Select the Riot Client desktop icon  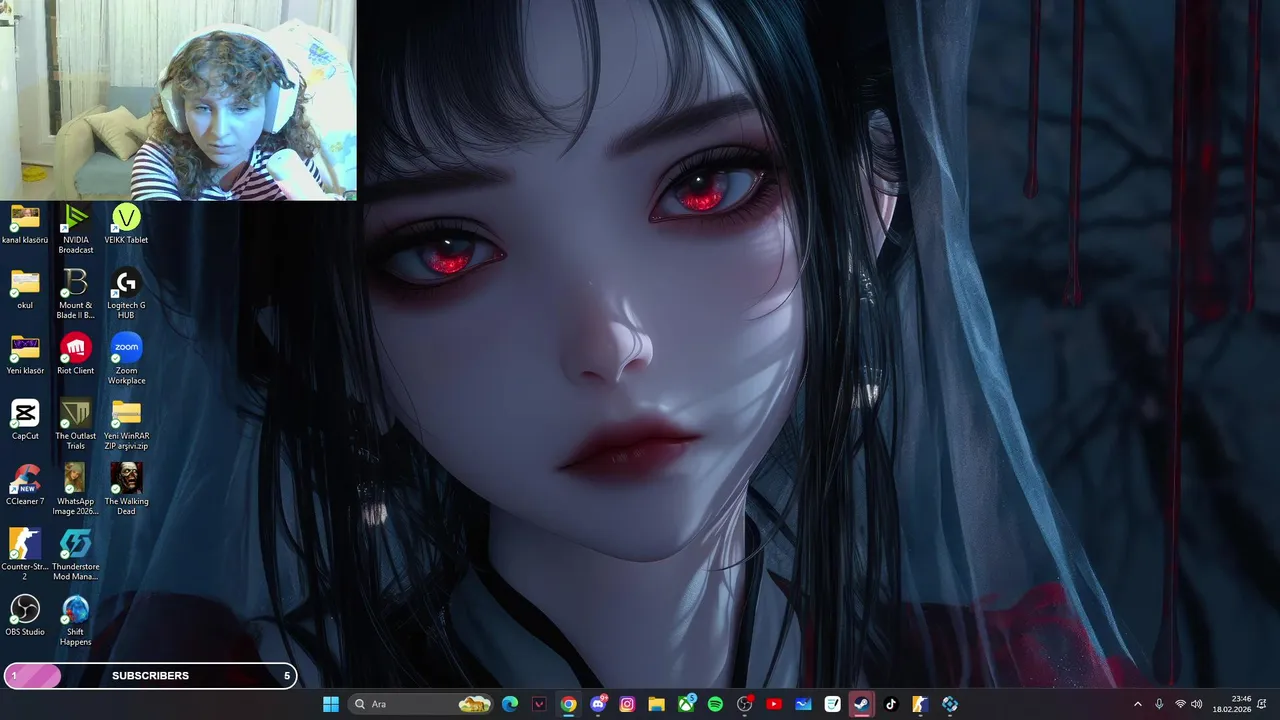click(75, 354)
